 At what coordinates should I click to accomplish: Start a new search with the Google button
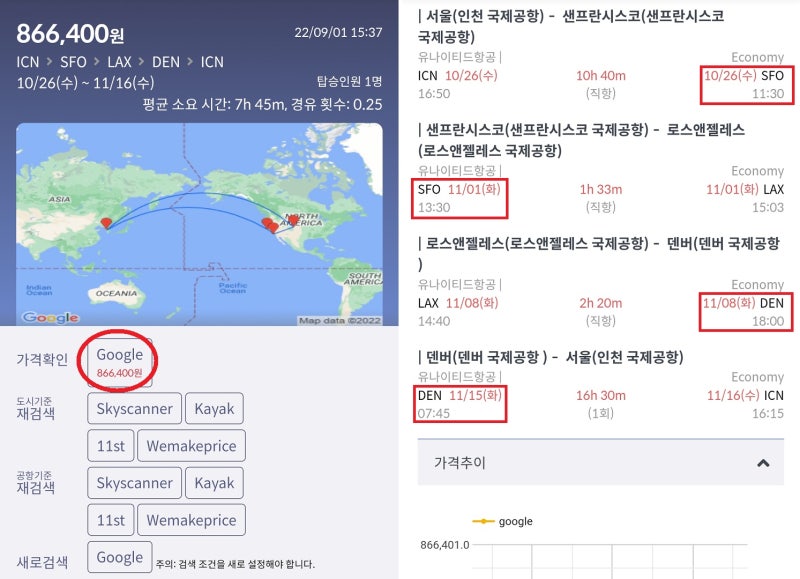point(119,556)
